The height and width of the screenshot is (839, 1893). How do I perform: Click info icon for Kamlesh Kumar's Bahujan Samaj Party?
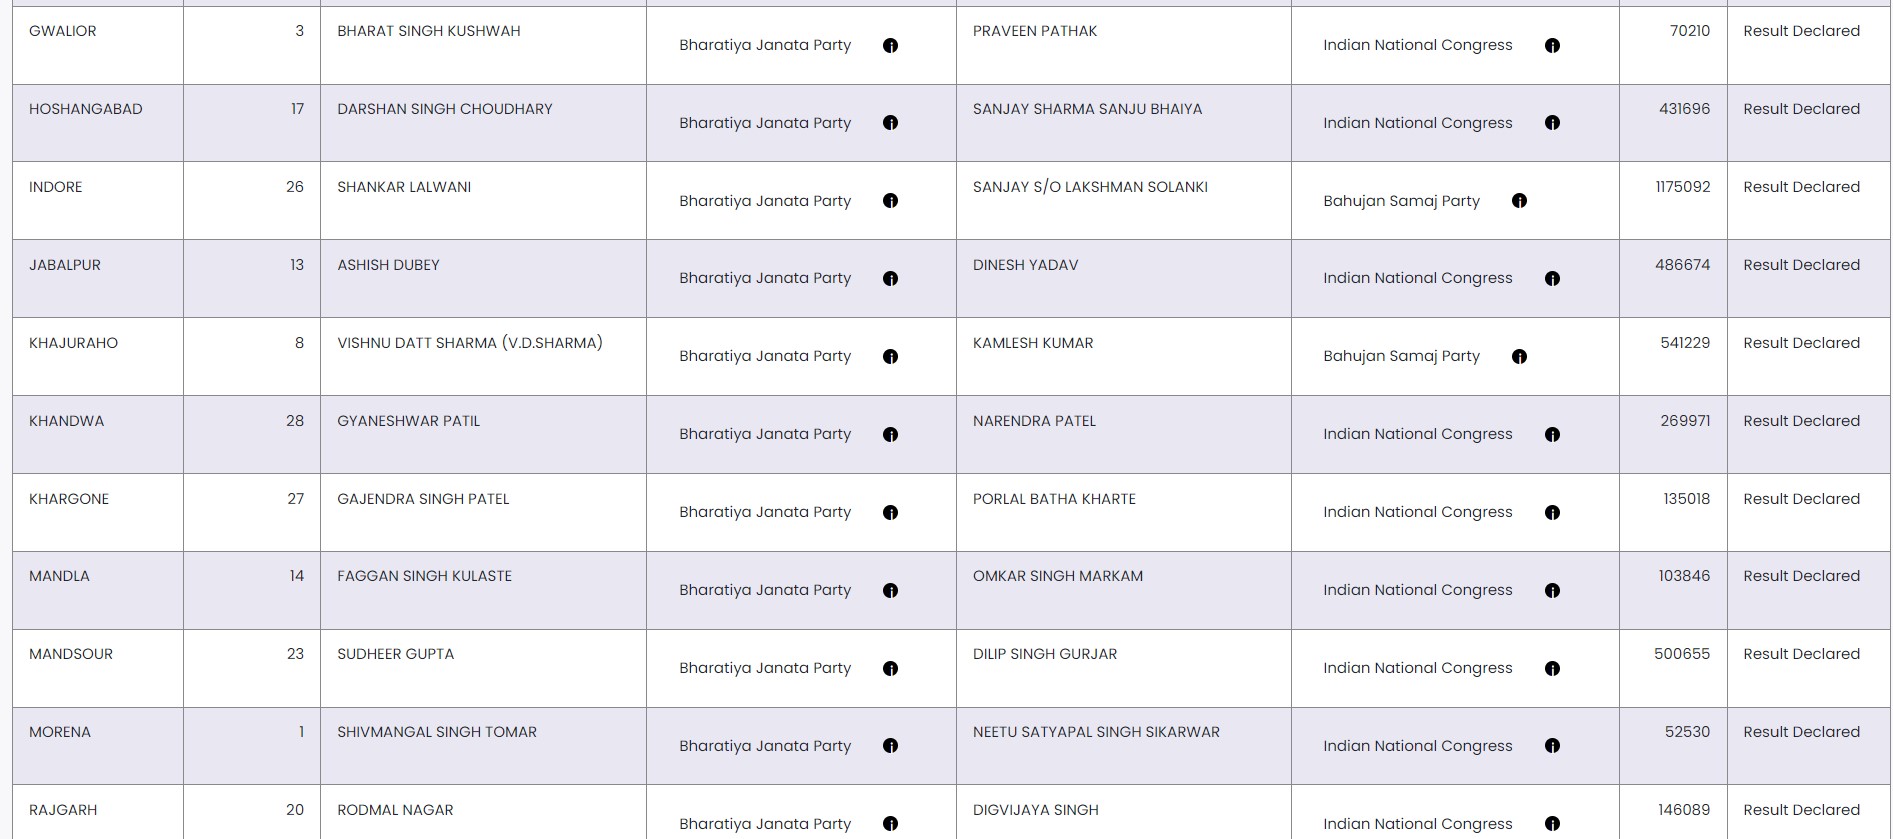pos(1519,357)
